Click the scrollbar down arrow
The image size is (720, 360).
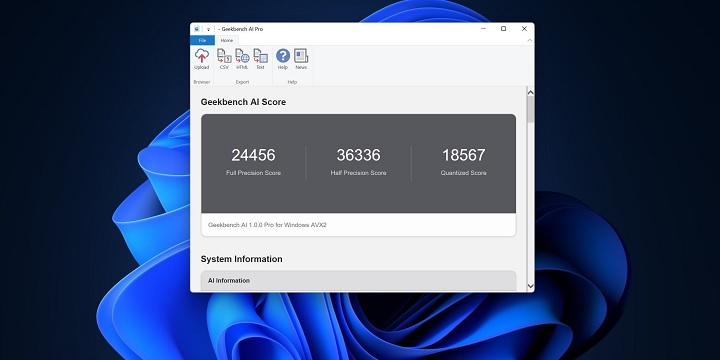click(530, 286)
